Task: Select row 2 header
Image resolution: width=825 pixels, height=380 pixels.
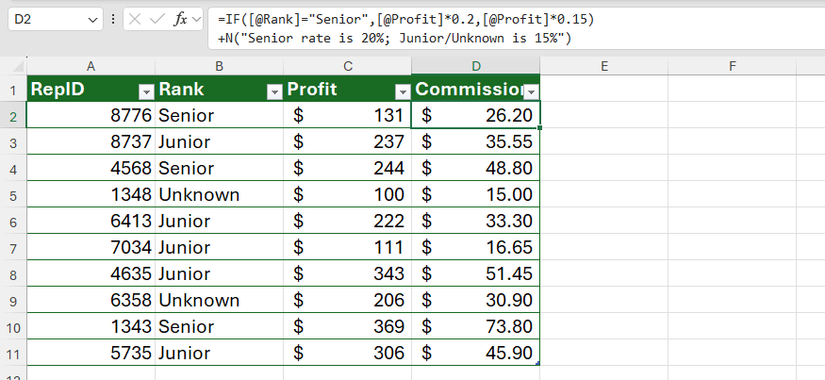Action: click(13, 116)
